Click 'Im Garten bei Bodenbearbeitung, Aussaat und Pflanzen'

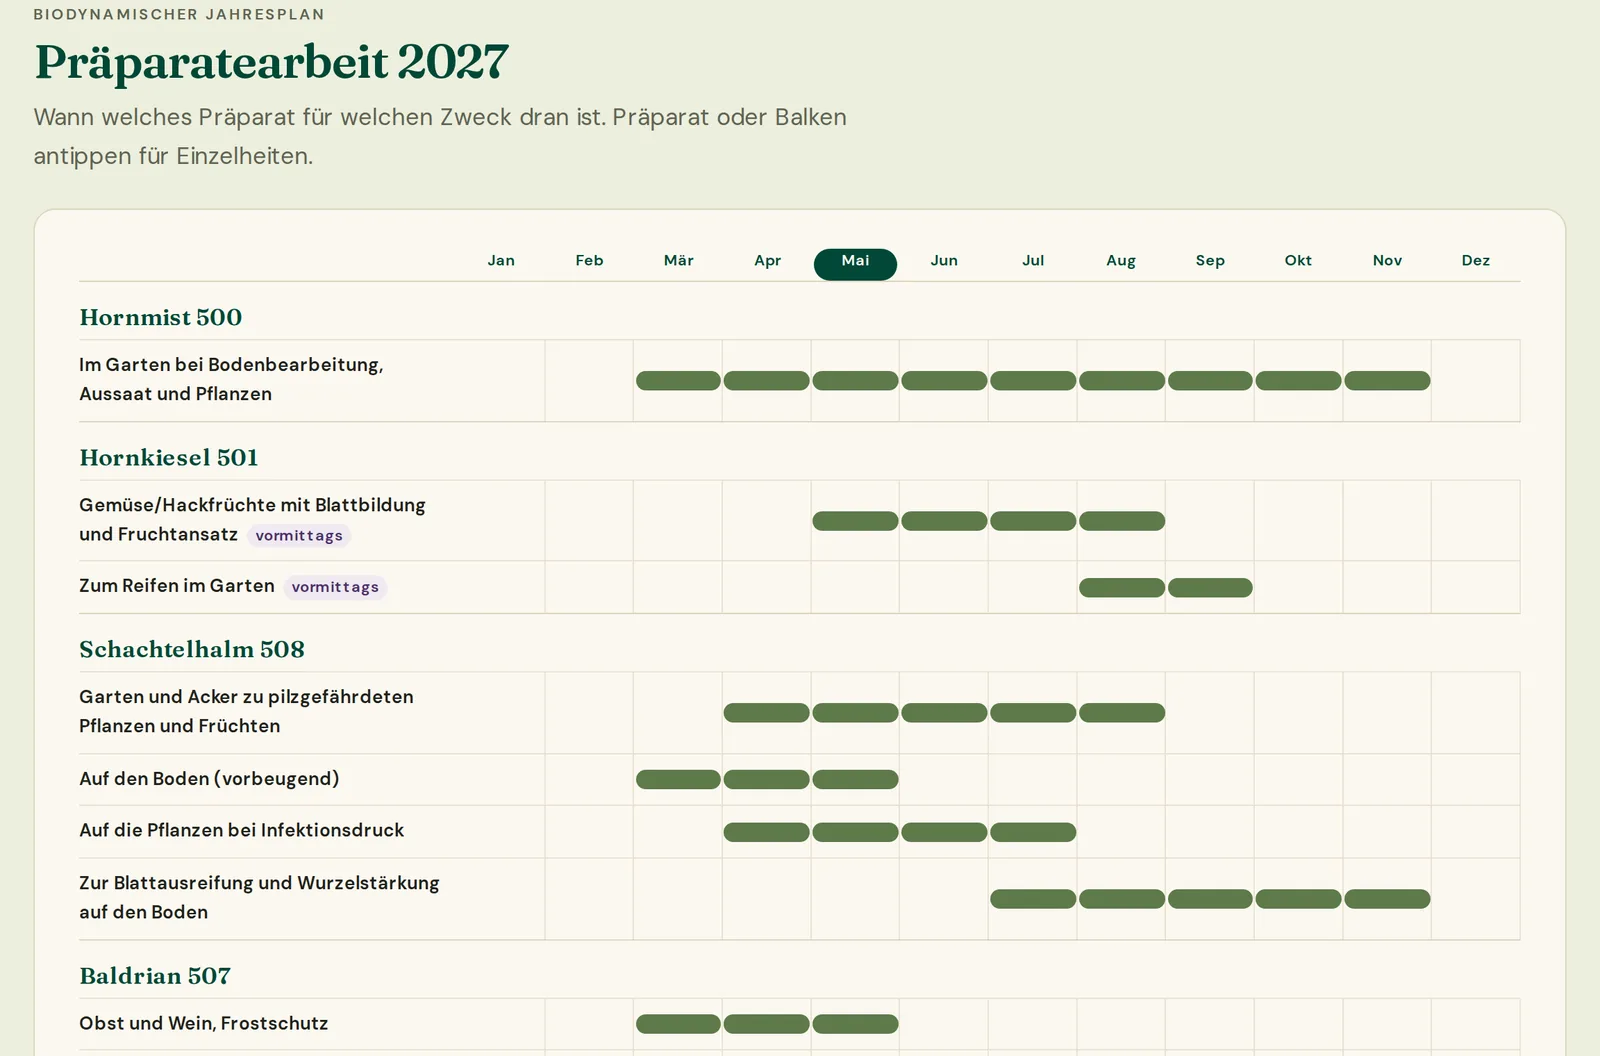[231, 379]
